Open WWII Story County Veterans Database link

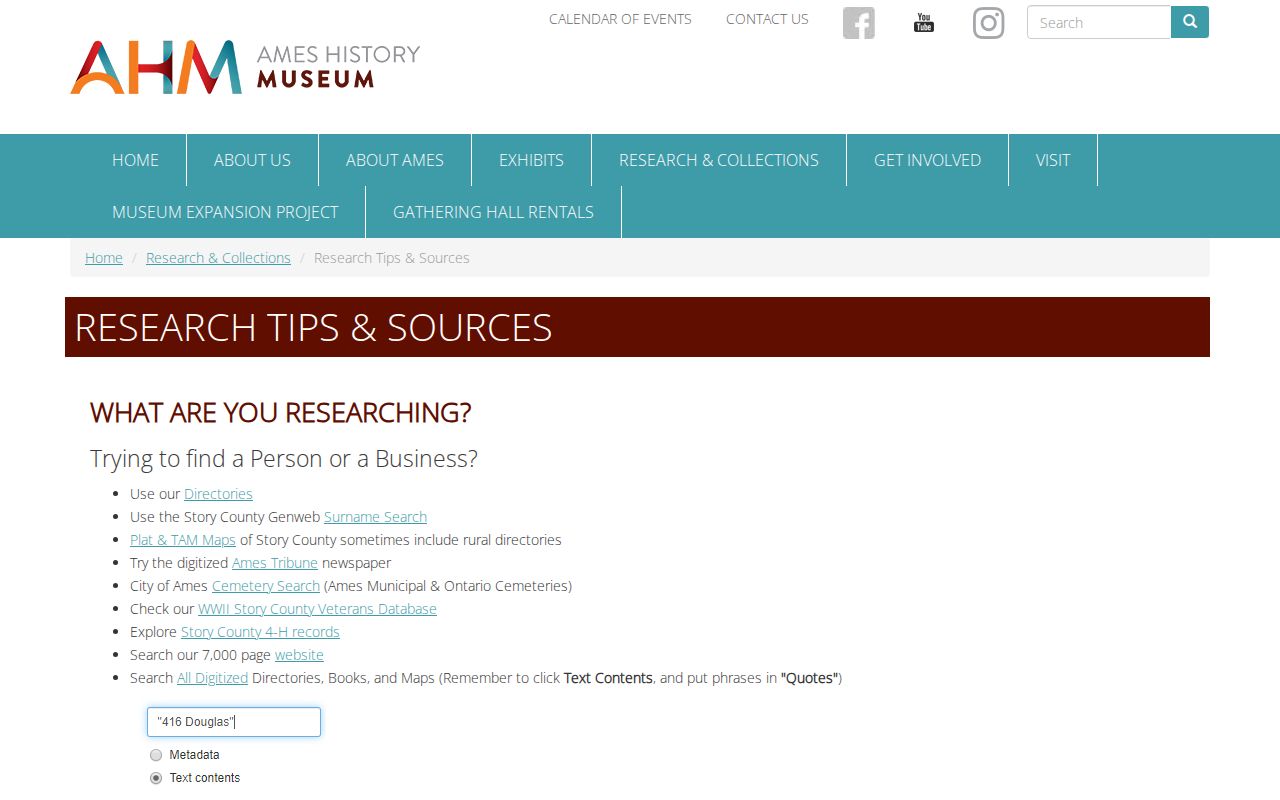tap(317, 609)
